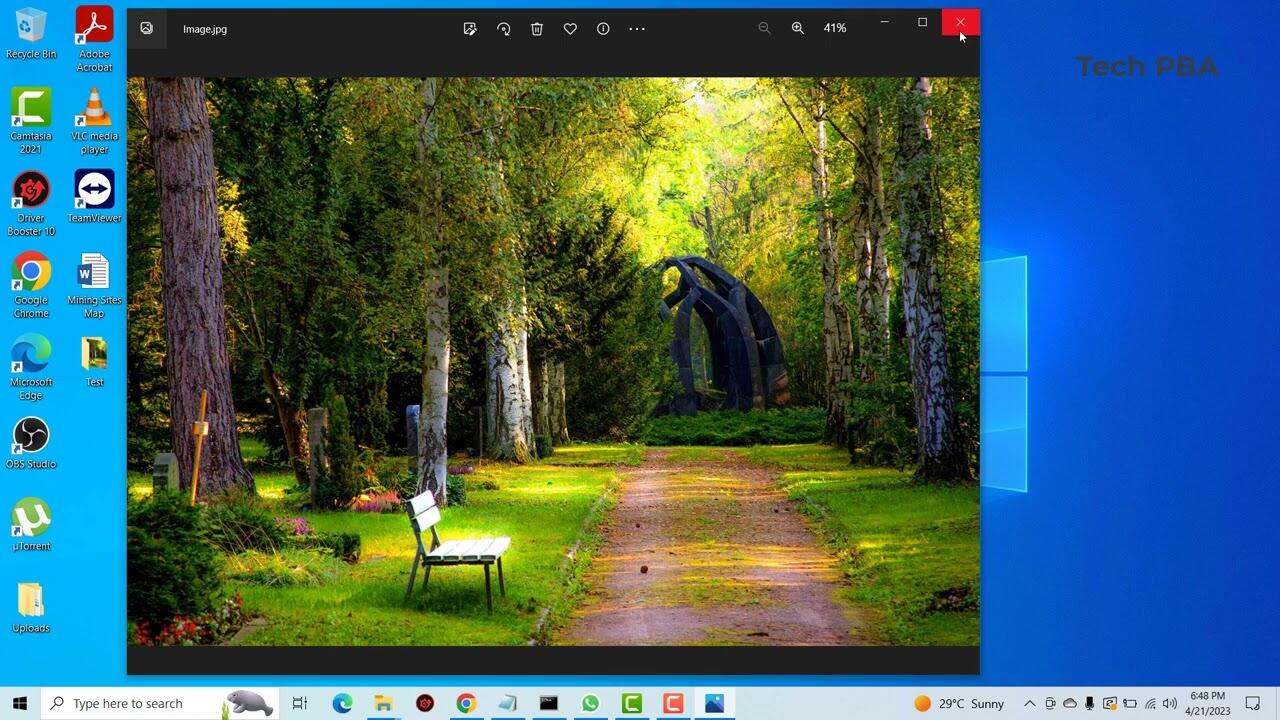The height and width of the screenshot is (720, 1280).
Task: Open the Windows Start menu
Action: tap(20, 704)
